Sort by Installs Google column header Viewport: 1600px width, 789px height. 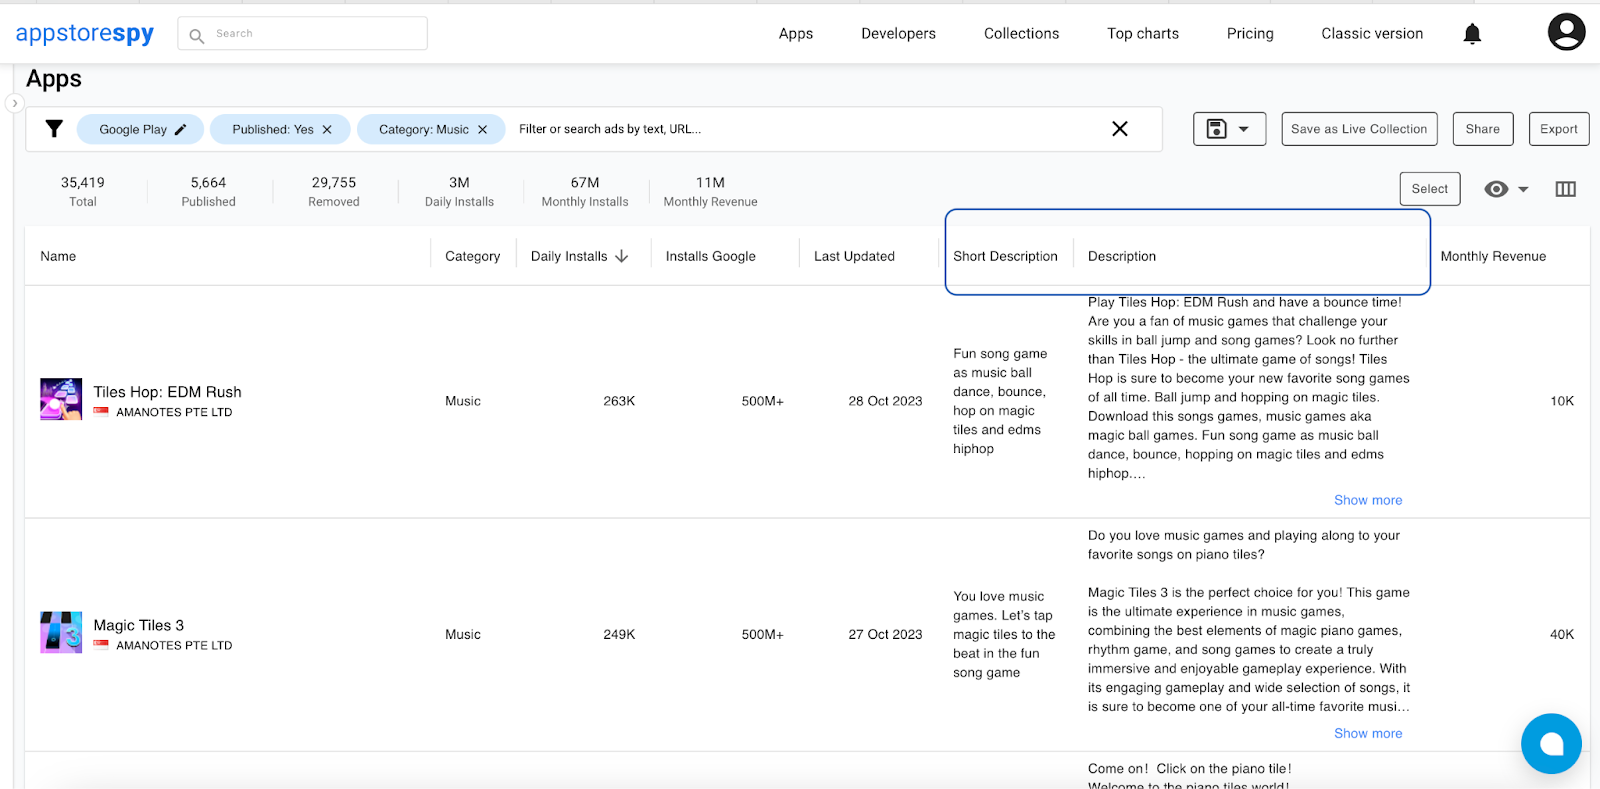click(710, 256)
